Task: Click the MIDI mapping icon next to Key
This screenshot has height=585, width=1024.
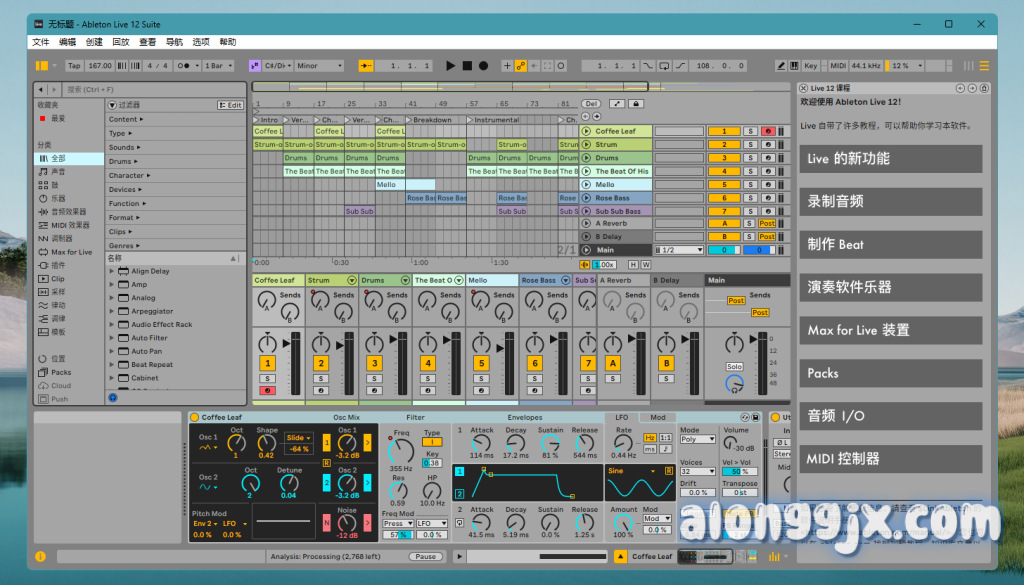Action: pyautogui.click(x=838, y=65)
